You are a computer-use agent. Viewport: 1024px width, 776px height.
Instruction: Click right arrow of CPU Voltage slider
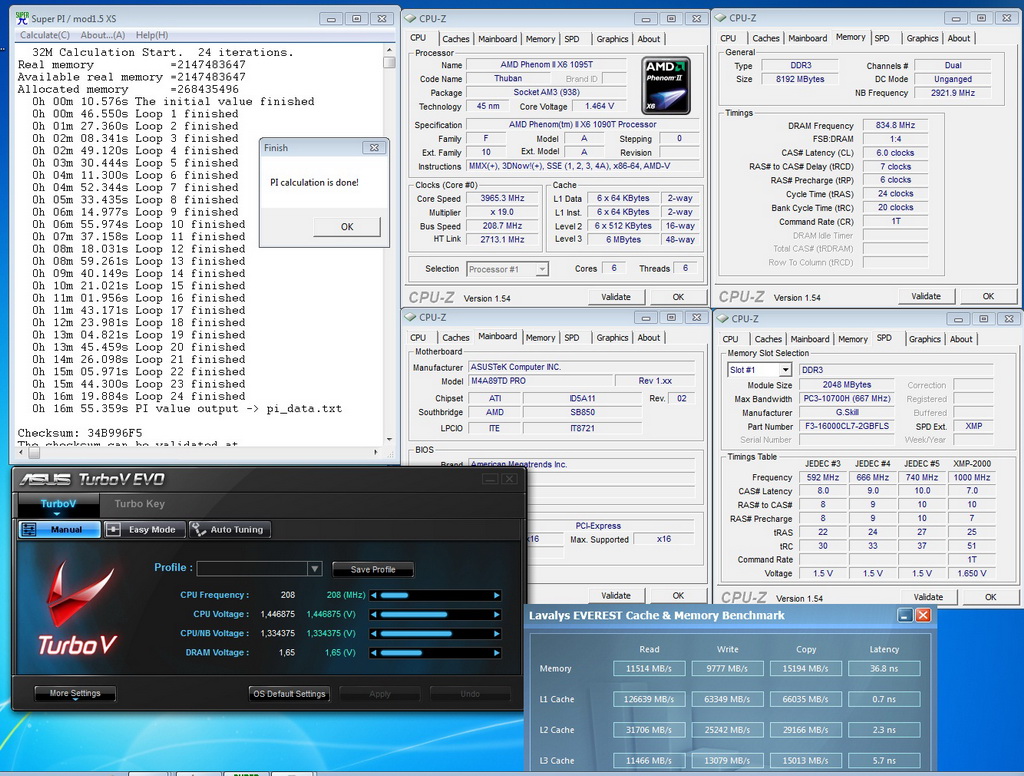click(497, 614)
